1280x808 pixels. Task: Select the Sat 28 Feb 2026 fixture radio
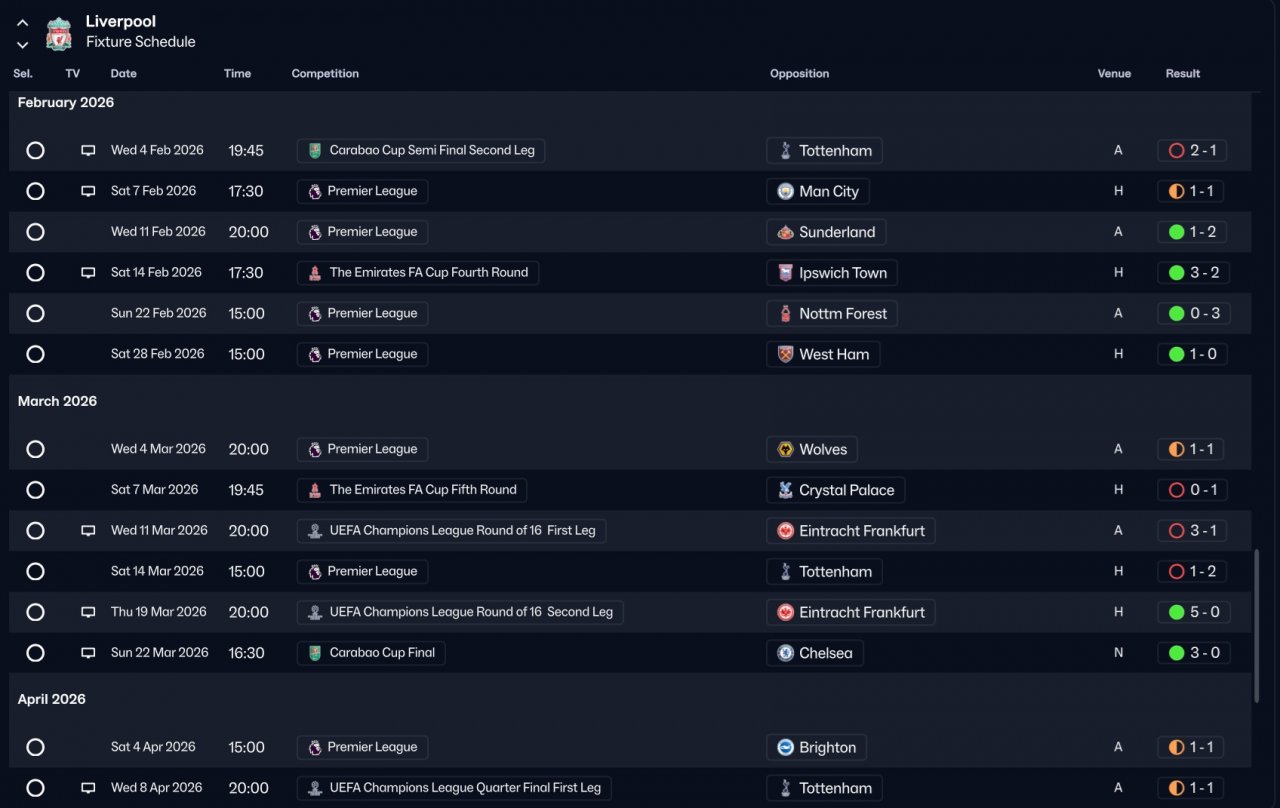tap(35, 354)
